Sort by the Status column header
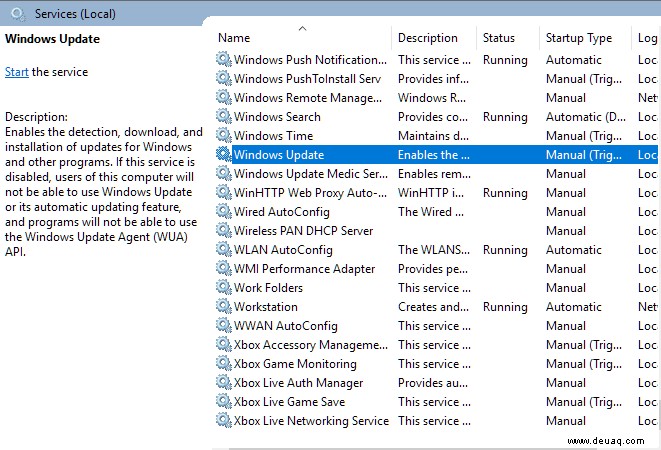This screenshot has height=450, width=661. [499, 38]
